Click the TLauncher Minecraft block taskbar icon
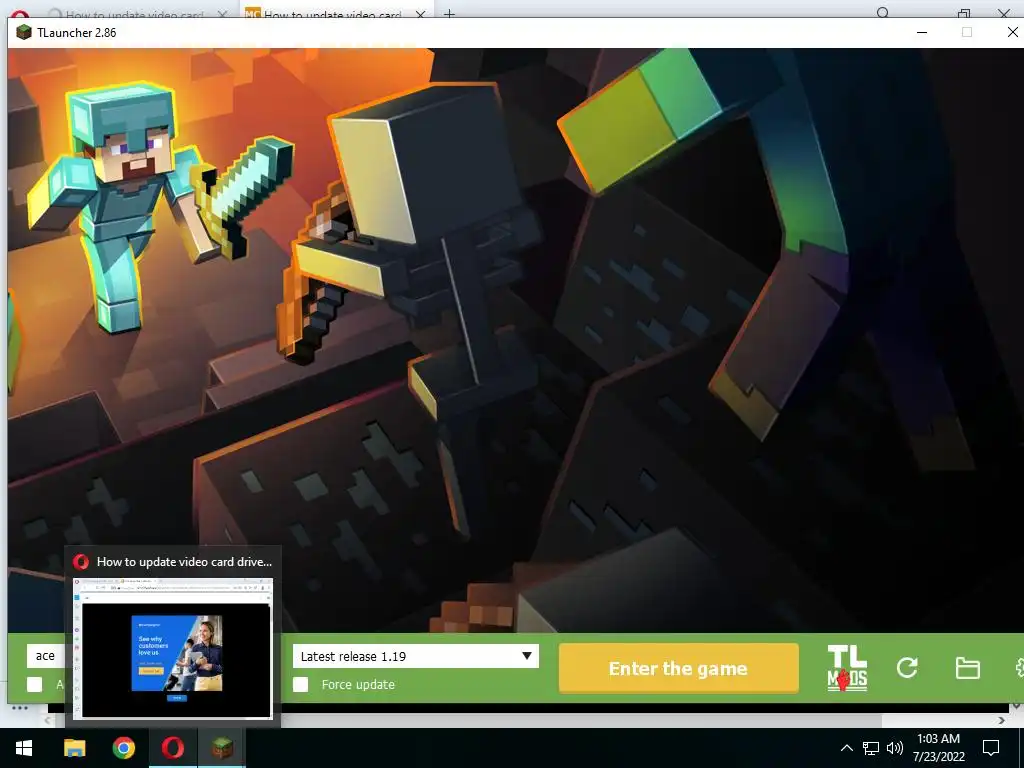Image resolution: width=1024 pixels, height=768 pixels. (222, 748)
